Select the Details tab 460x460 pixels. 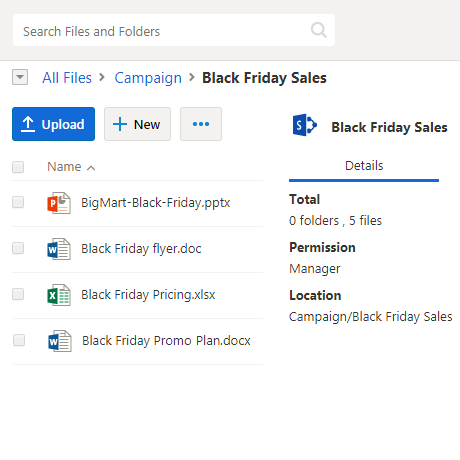(x=364, y=166)
